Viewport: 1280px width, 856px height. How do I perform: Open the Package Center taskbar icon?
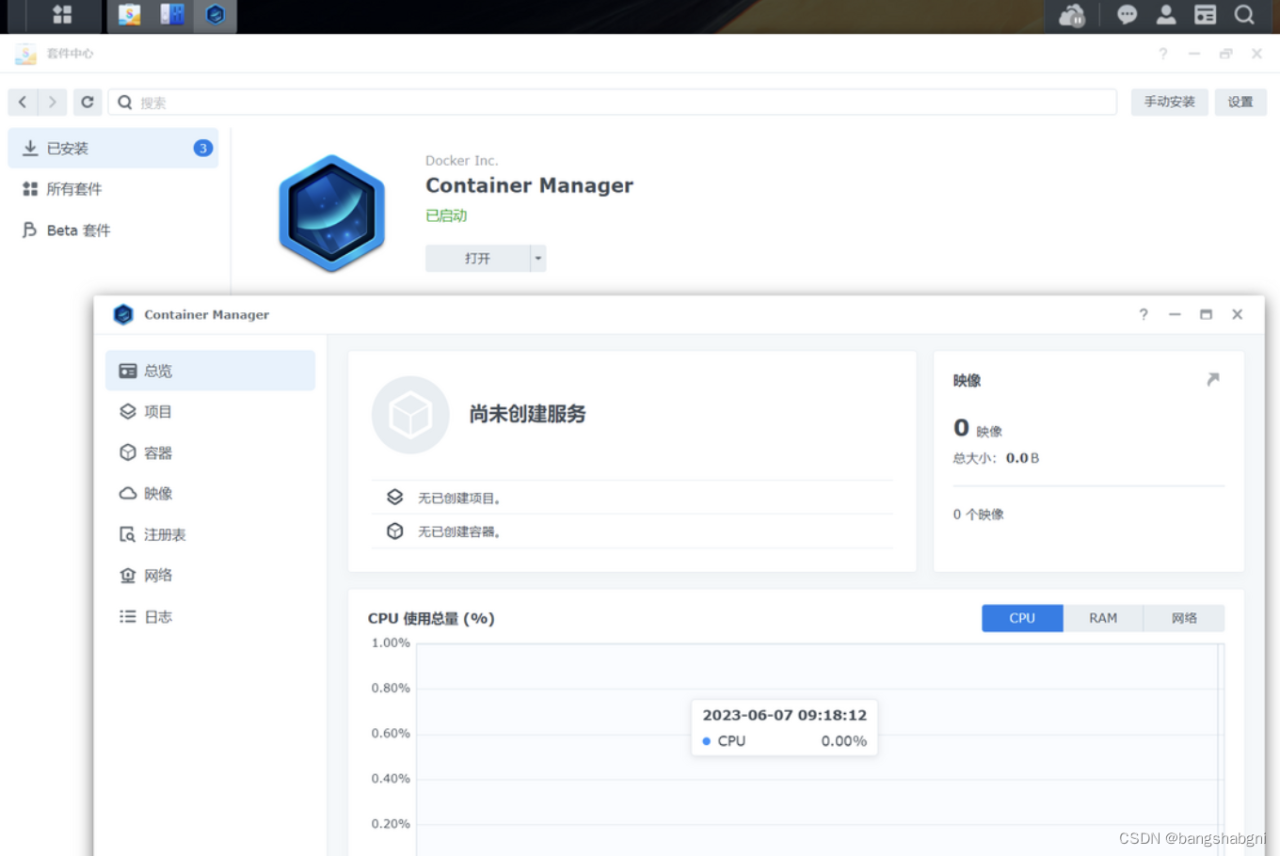(129, 15)
